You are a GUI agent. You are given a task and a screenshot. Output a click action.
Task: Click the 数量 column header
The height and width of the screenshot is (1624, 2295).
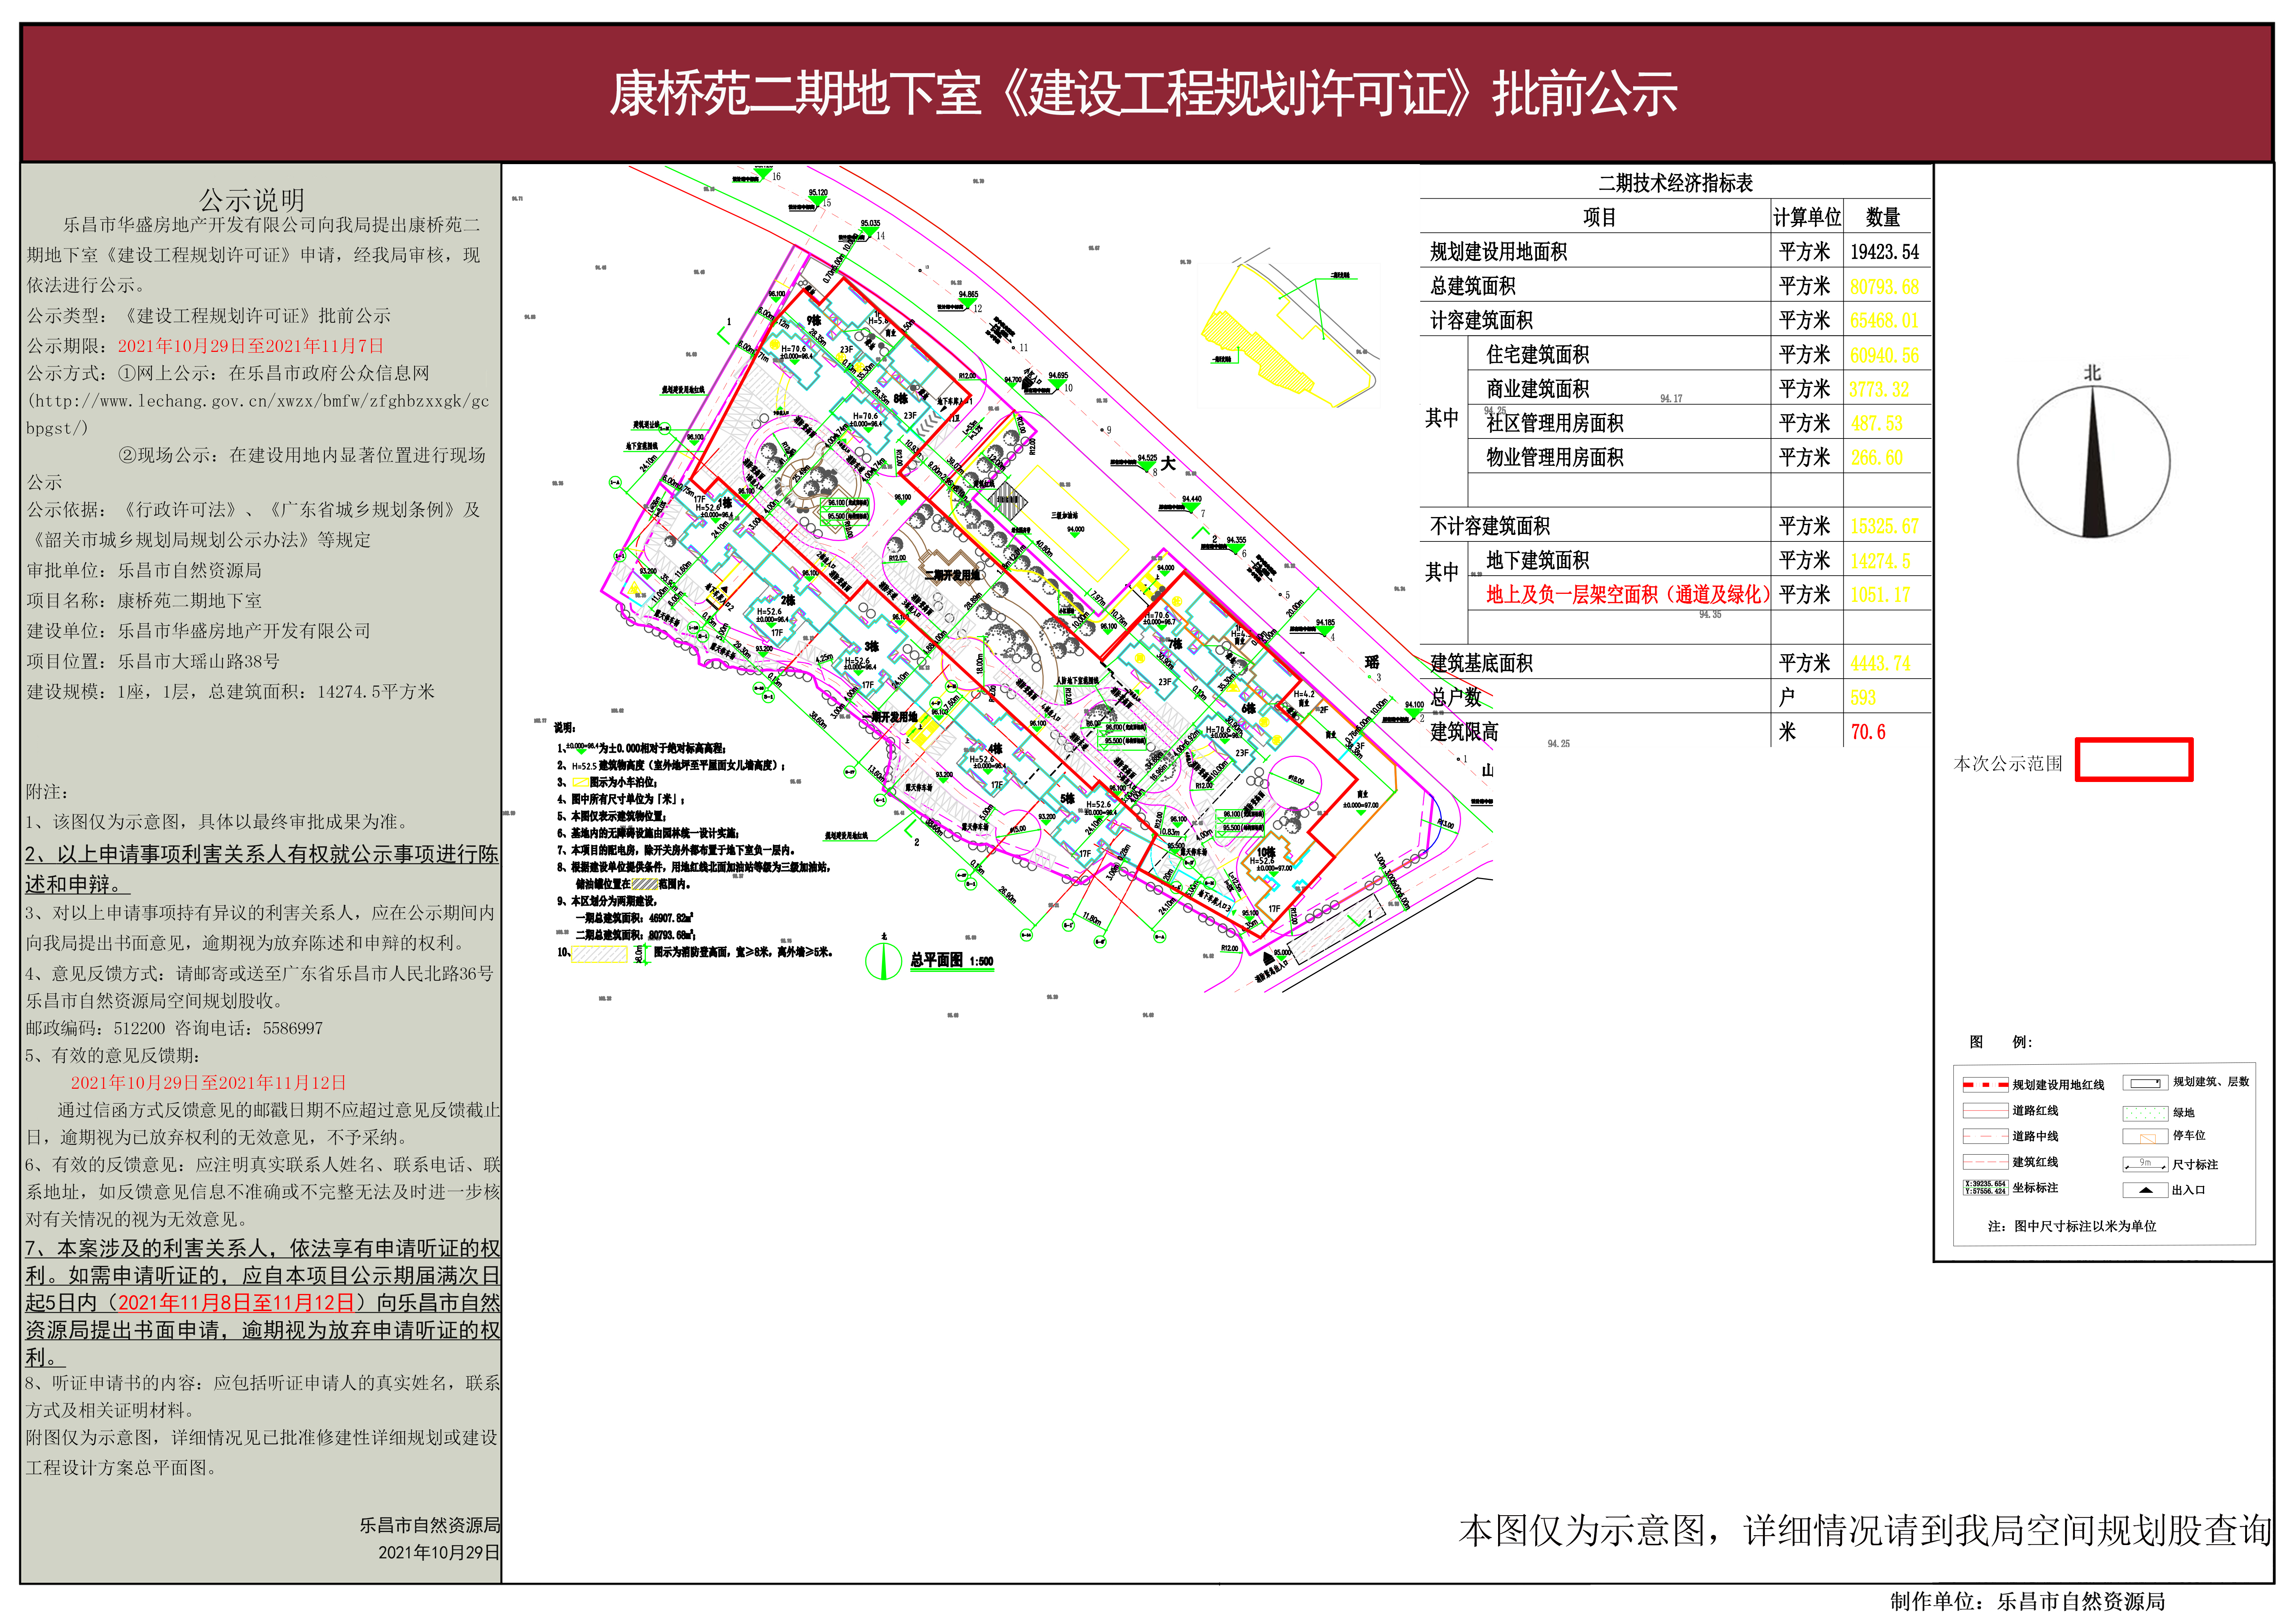[1883, 217]
